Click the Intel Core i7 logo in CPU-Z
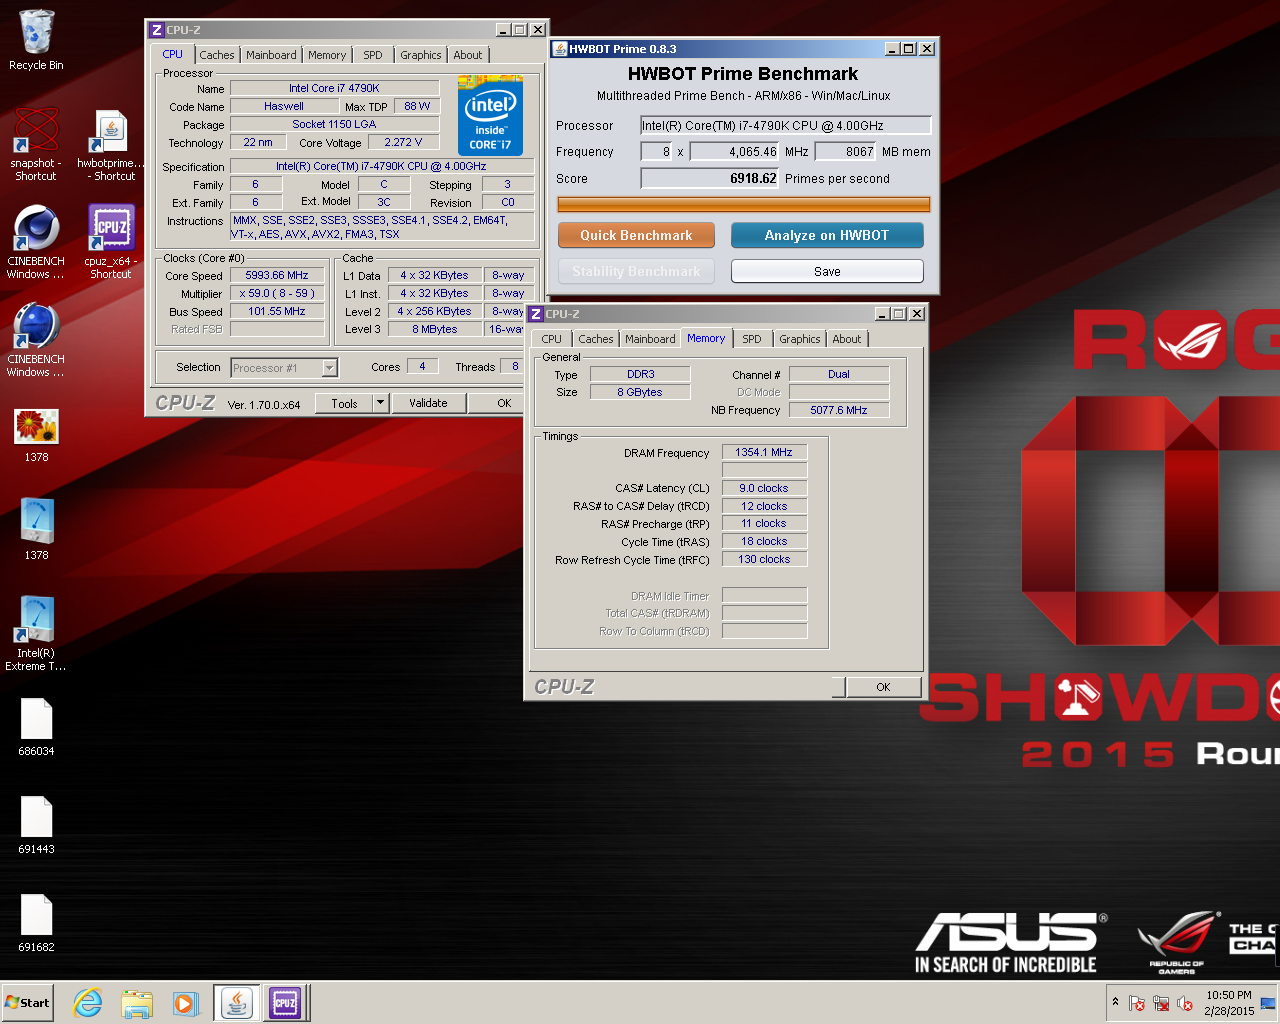1280x1024 pixels. [x=490, y=115]
